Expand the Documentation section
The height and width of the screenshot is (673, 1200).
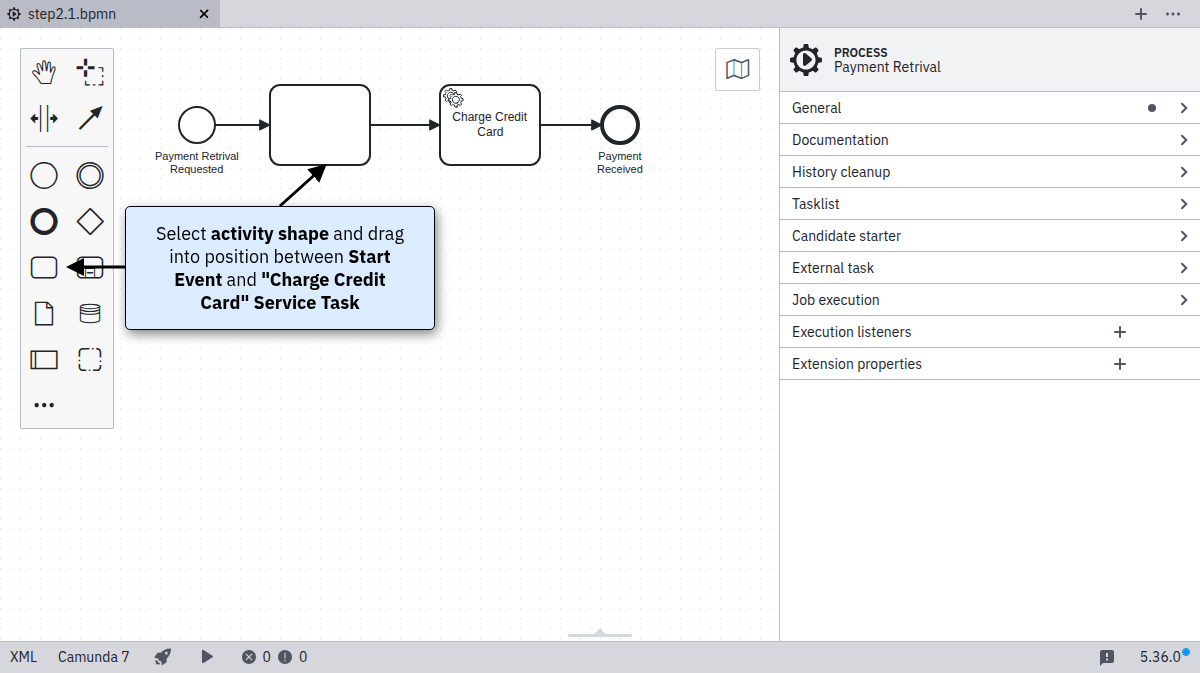click(989, 140)
